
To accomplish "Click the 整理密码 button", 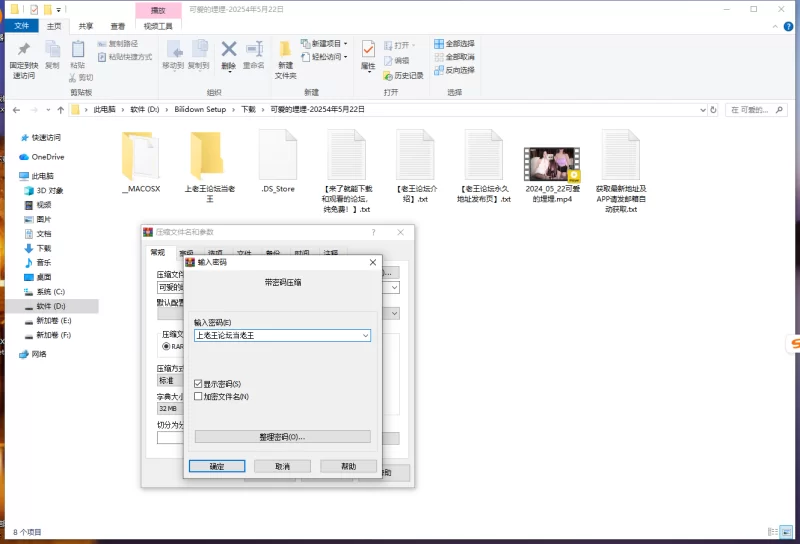I will 282,437.
